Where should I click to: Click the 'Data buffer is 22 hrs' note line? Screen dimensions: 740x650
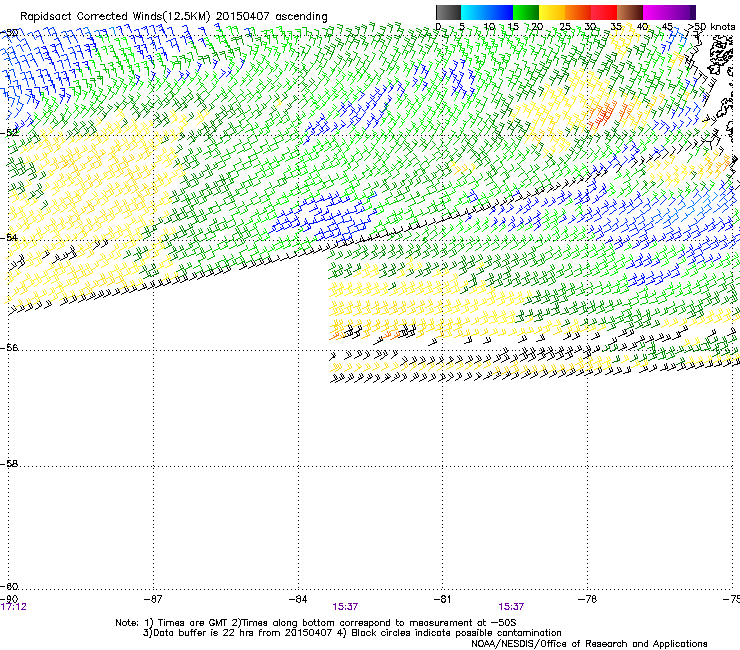point(352,633)
